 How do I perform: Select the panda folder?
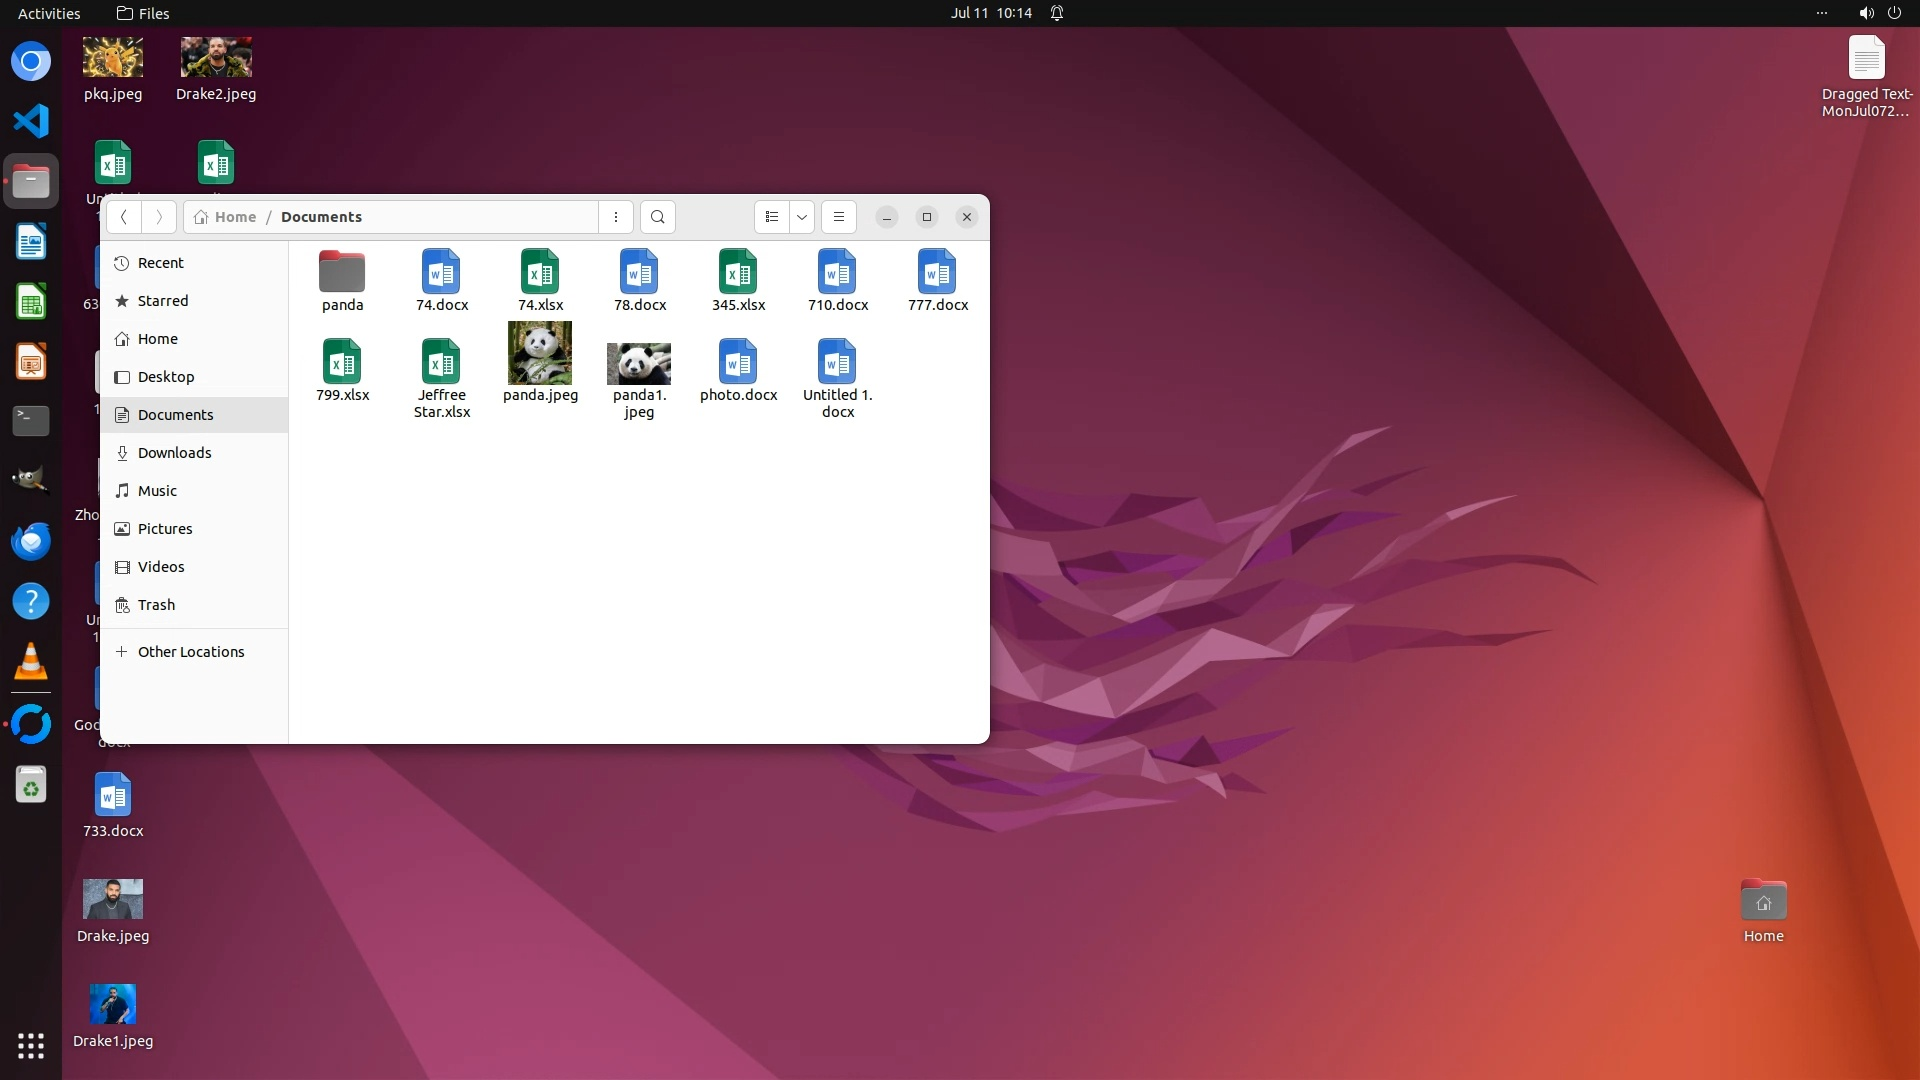(x=342, y=281)
